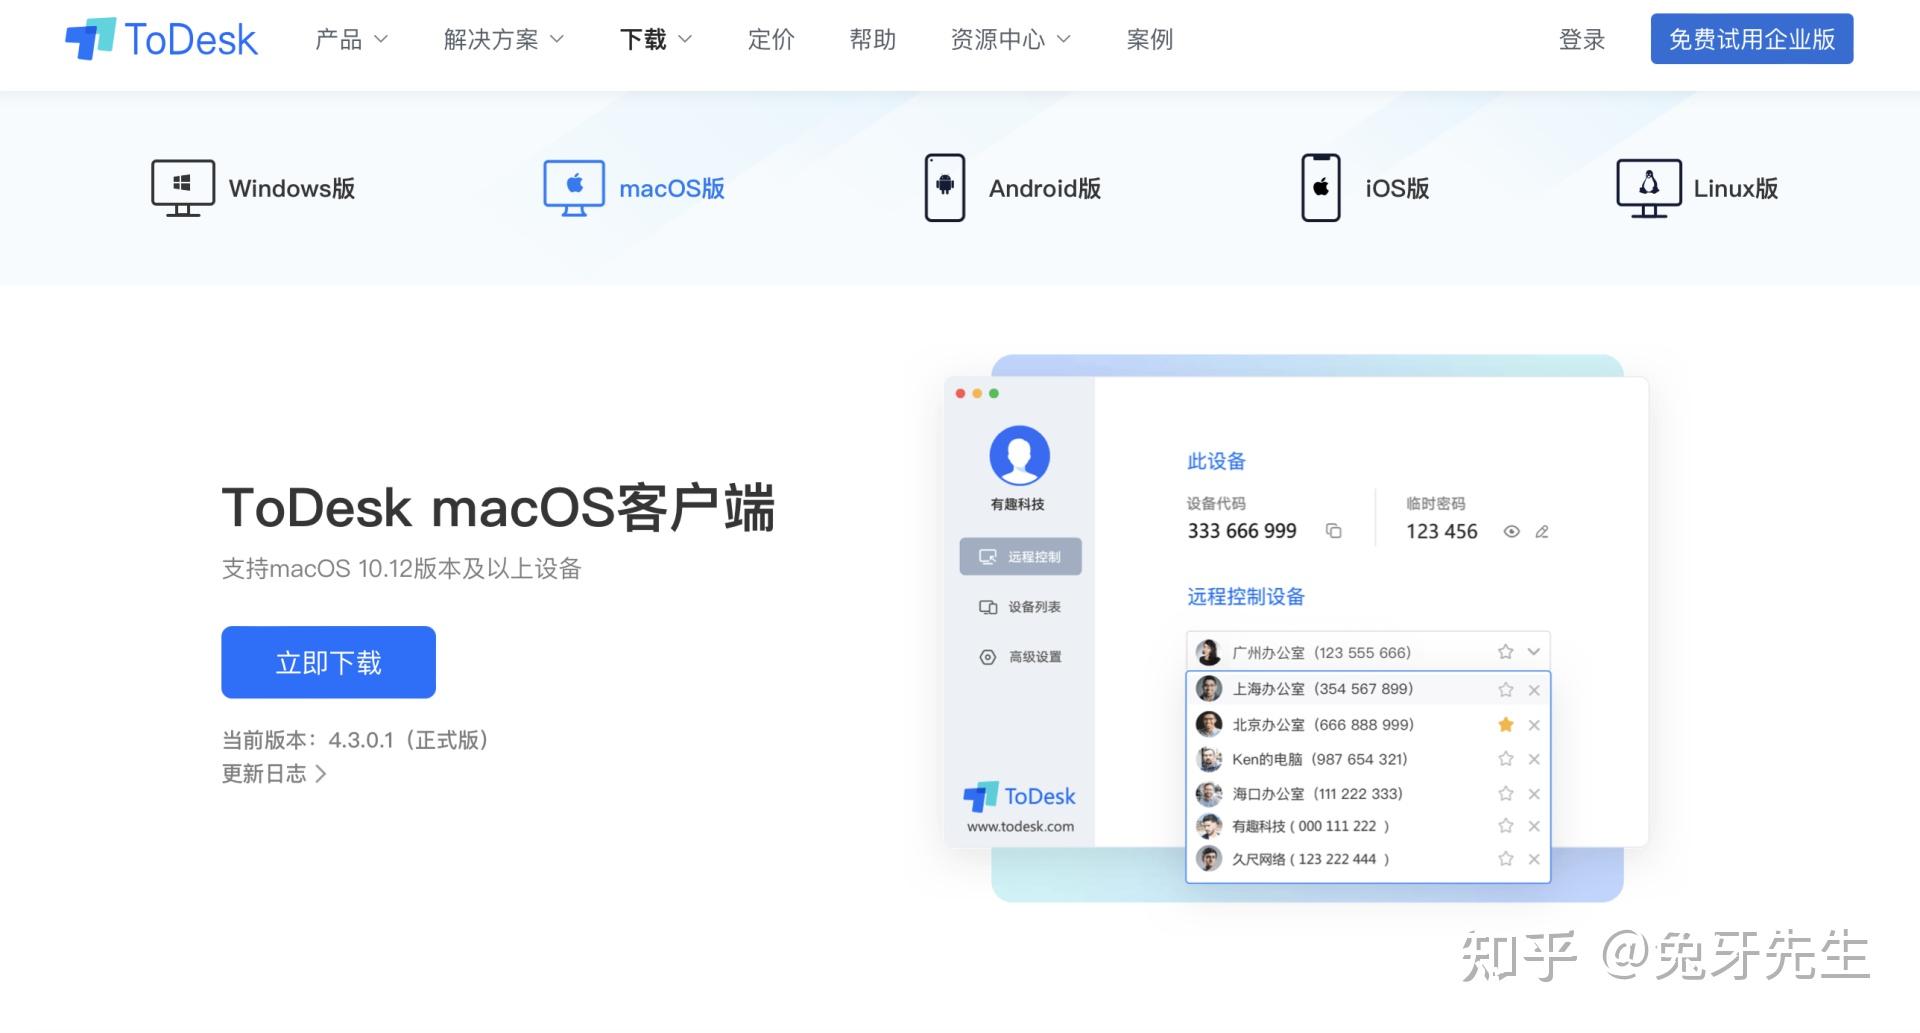
Task: Select the macOS apple monitor icon
Action: click(574, 188)
